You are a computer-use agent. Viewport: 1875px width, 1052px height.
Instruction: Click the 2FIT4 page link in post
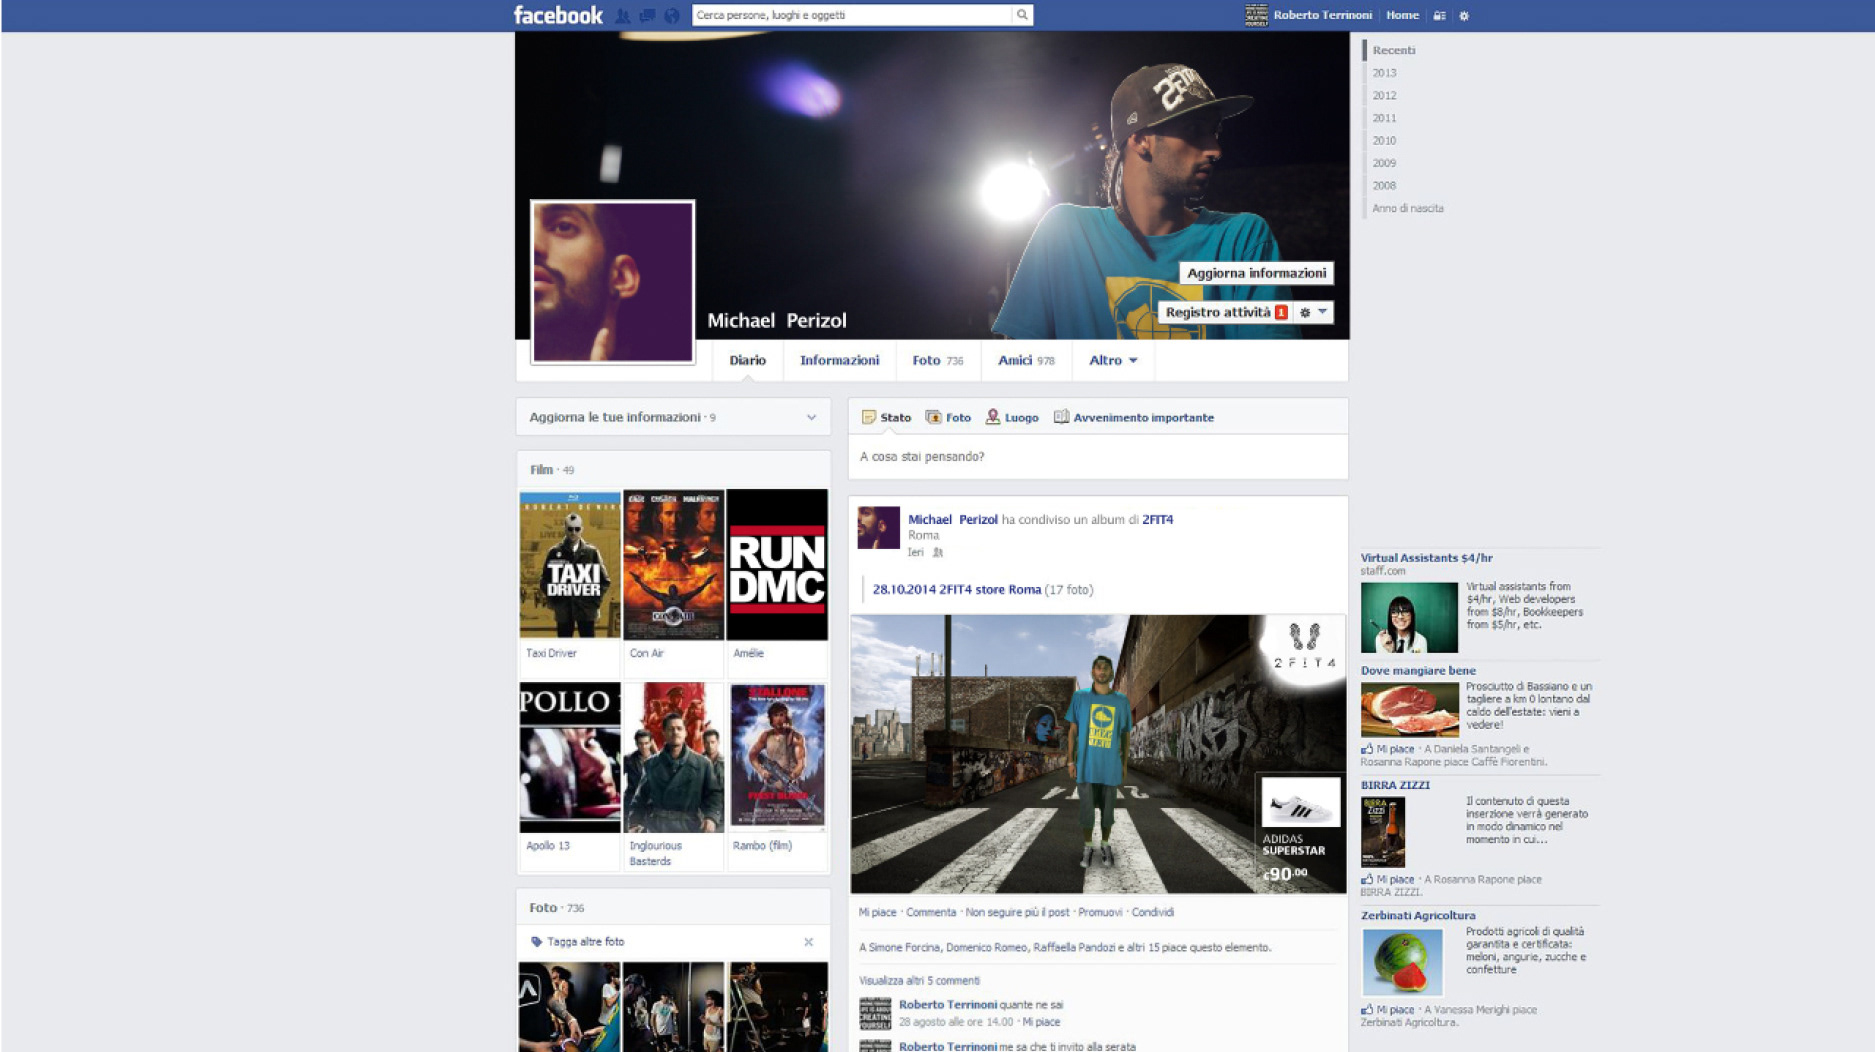coord(1157,520)
